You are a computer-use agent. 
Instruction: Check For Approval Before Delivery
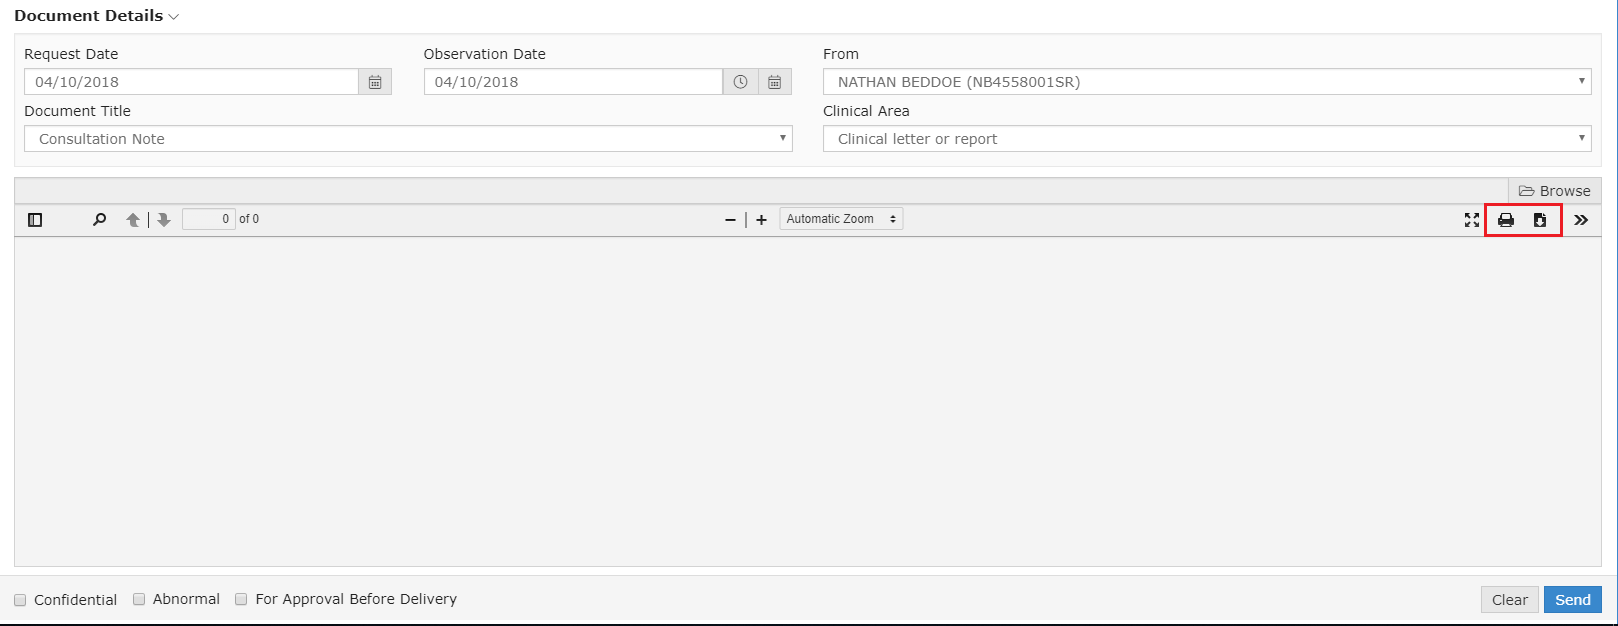pyautogui.click(x=241, y=599)
